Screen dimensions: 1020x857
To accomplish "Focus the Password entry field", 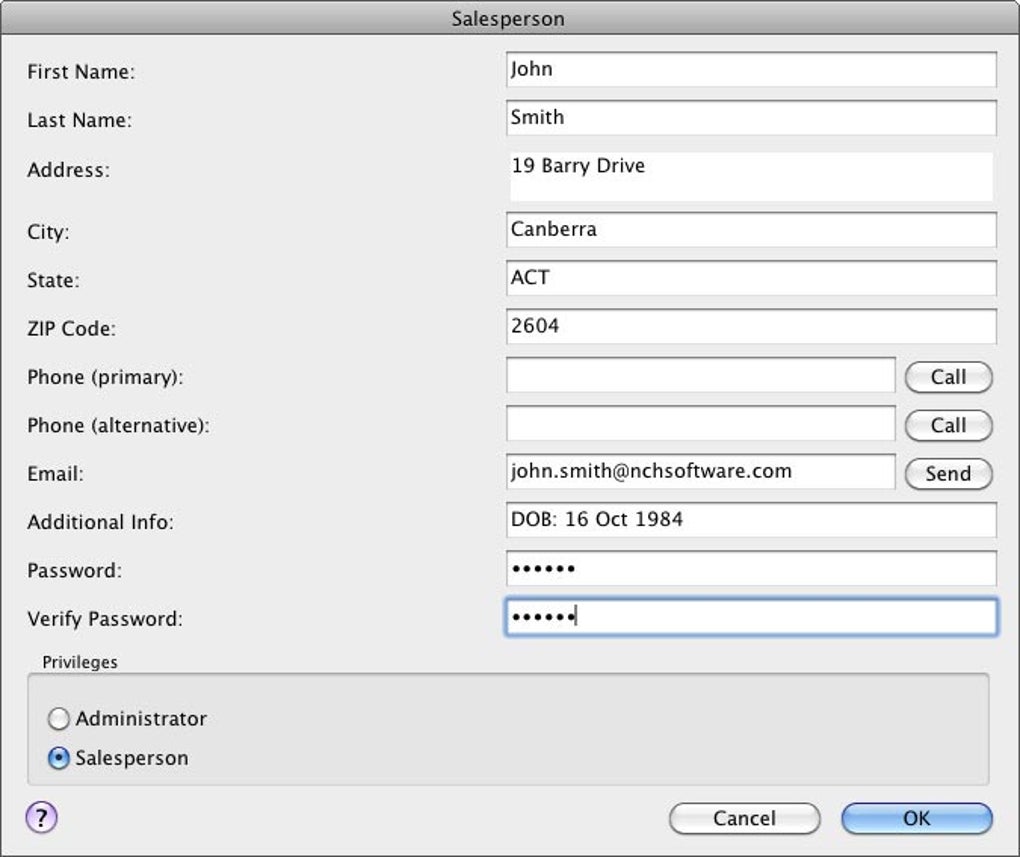I will click(x=751, y=569).
